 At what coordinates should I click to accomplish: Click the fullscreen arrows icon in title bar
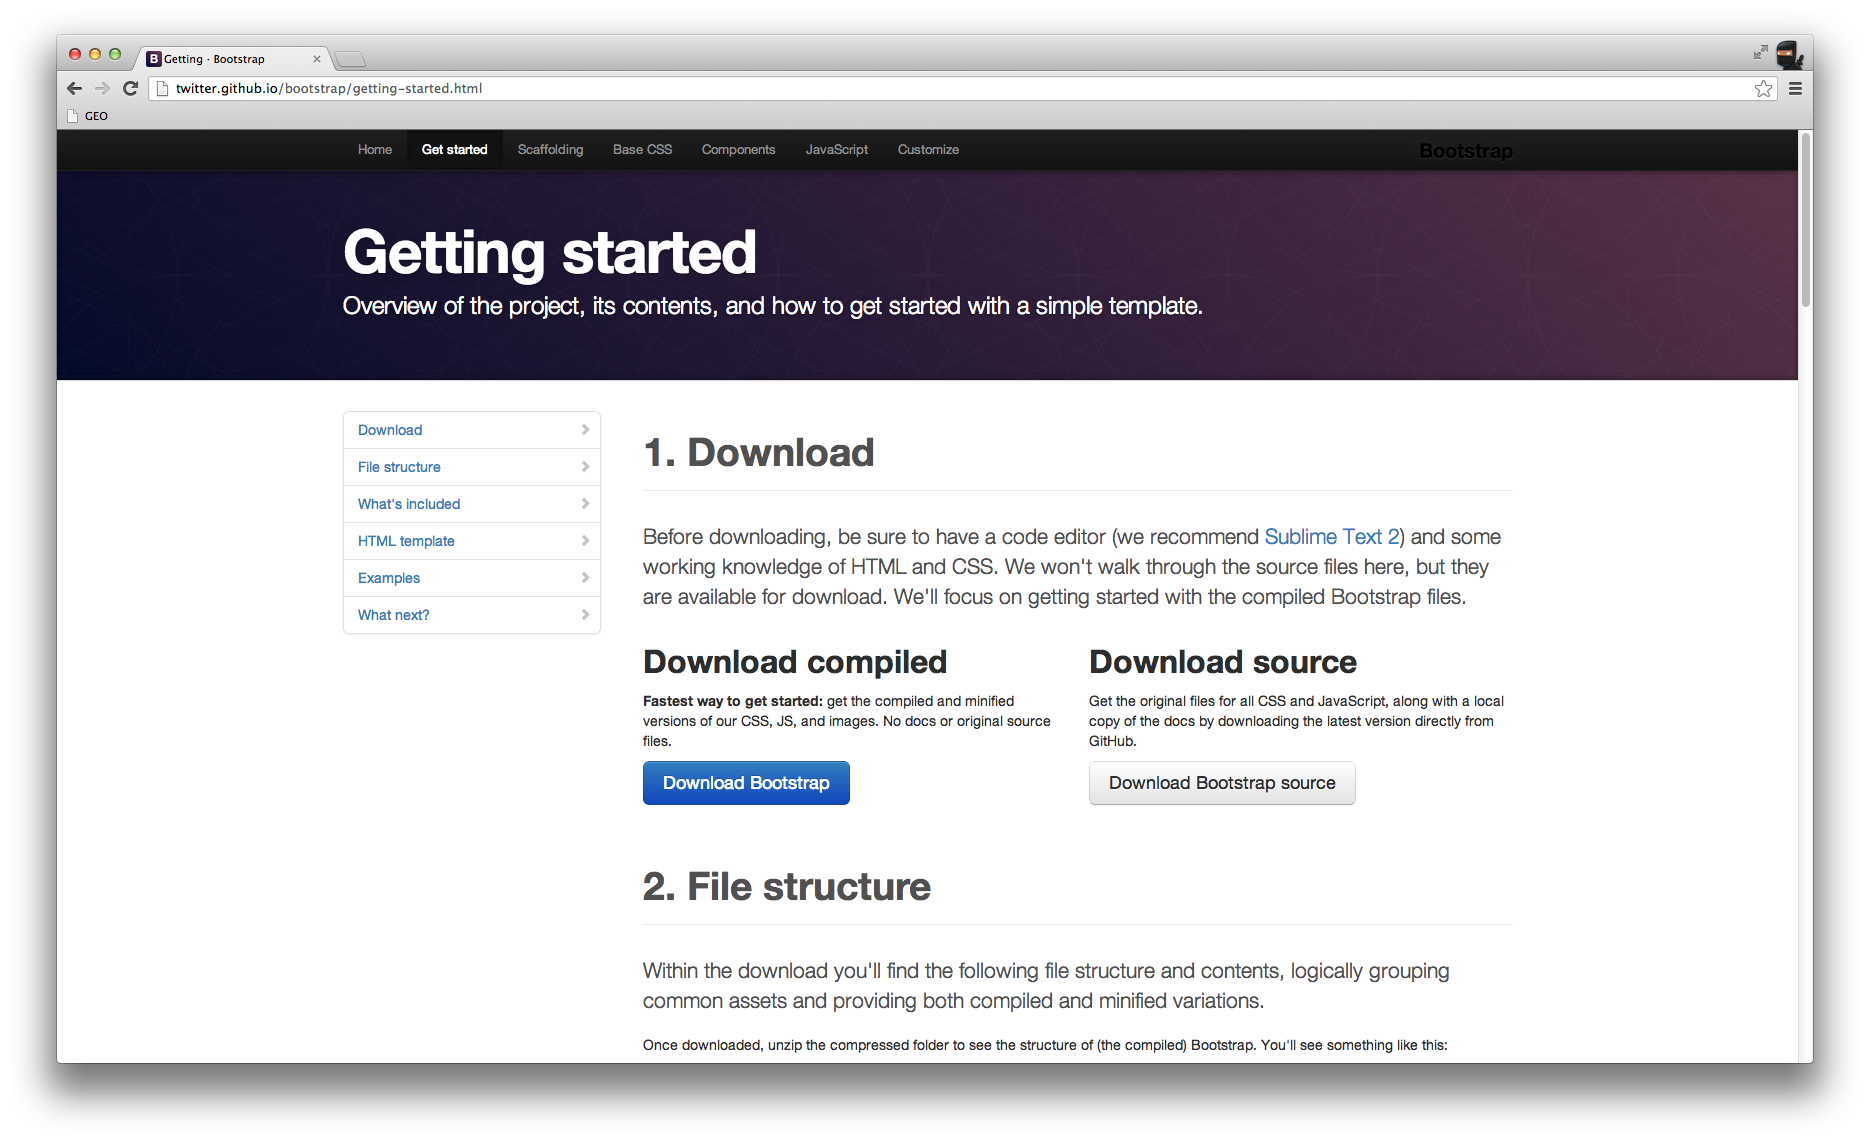click(1760, 52)
